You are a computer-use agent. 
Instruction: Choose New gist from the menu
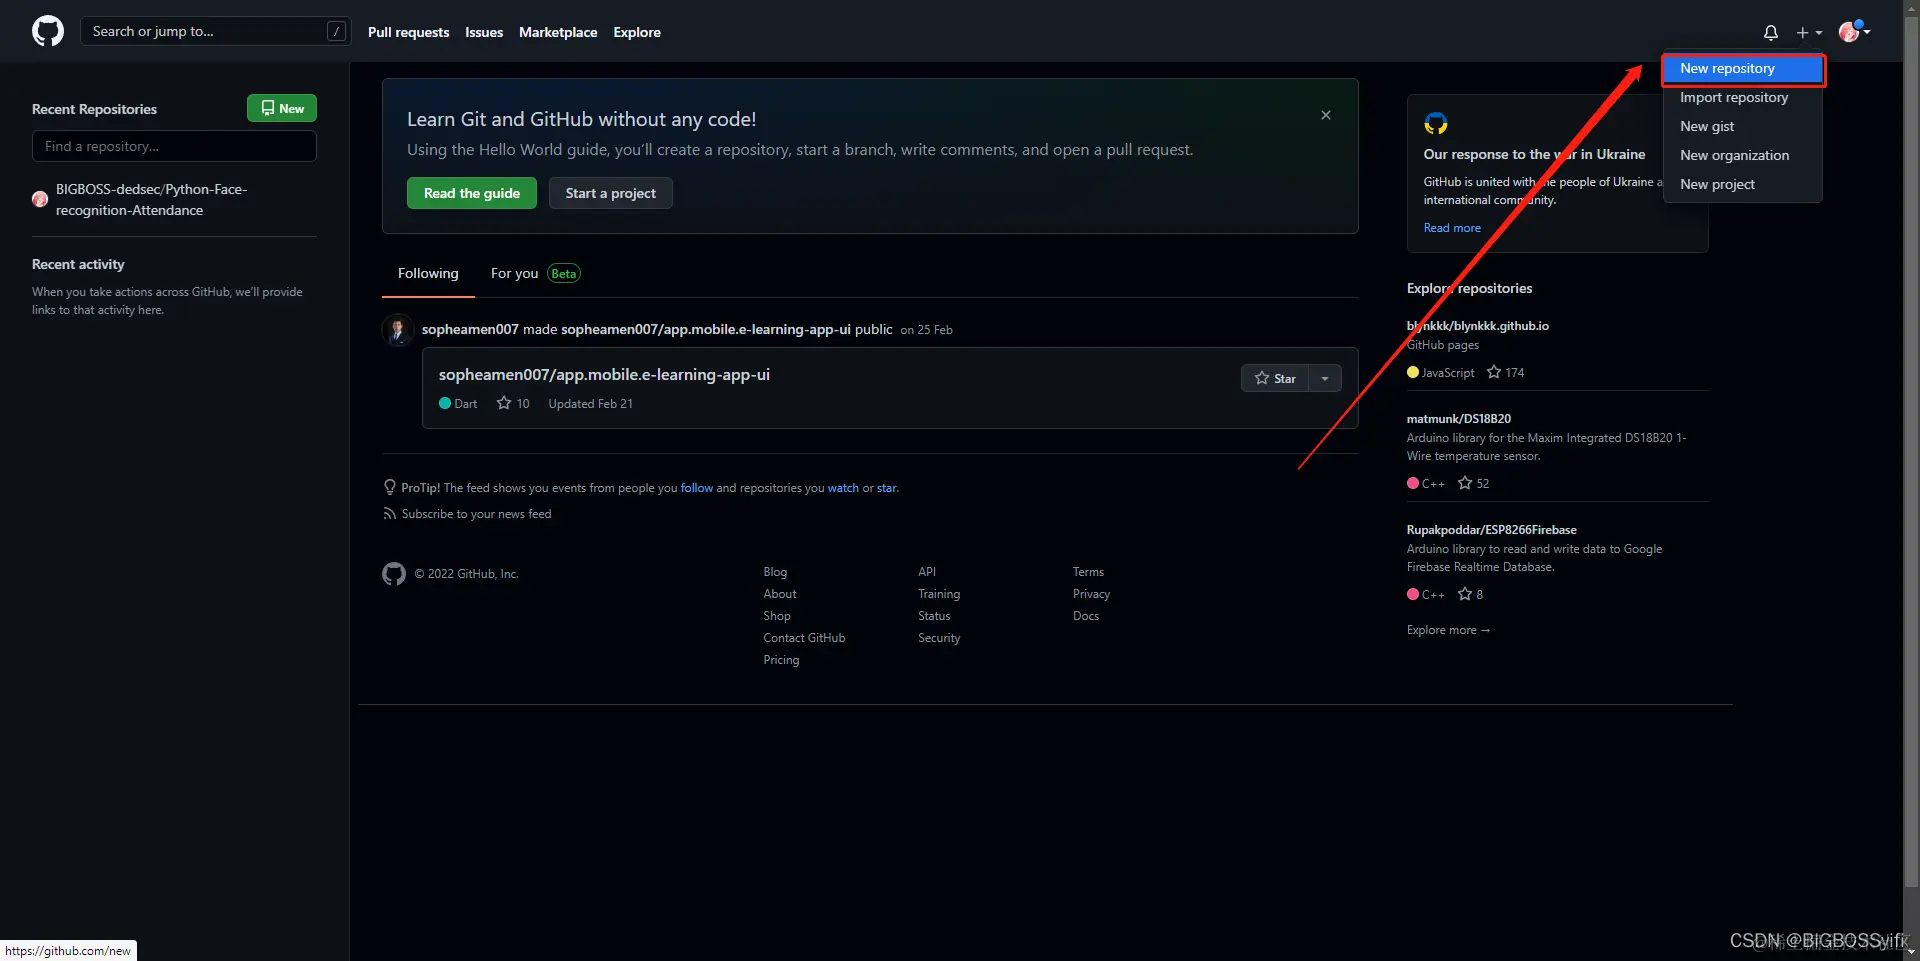point(1743,126)
